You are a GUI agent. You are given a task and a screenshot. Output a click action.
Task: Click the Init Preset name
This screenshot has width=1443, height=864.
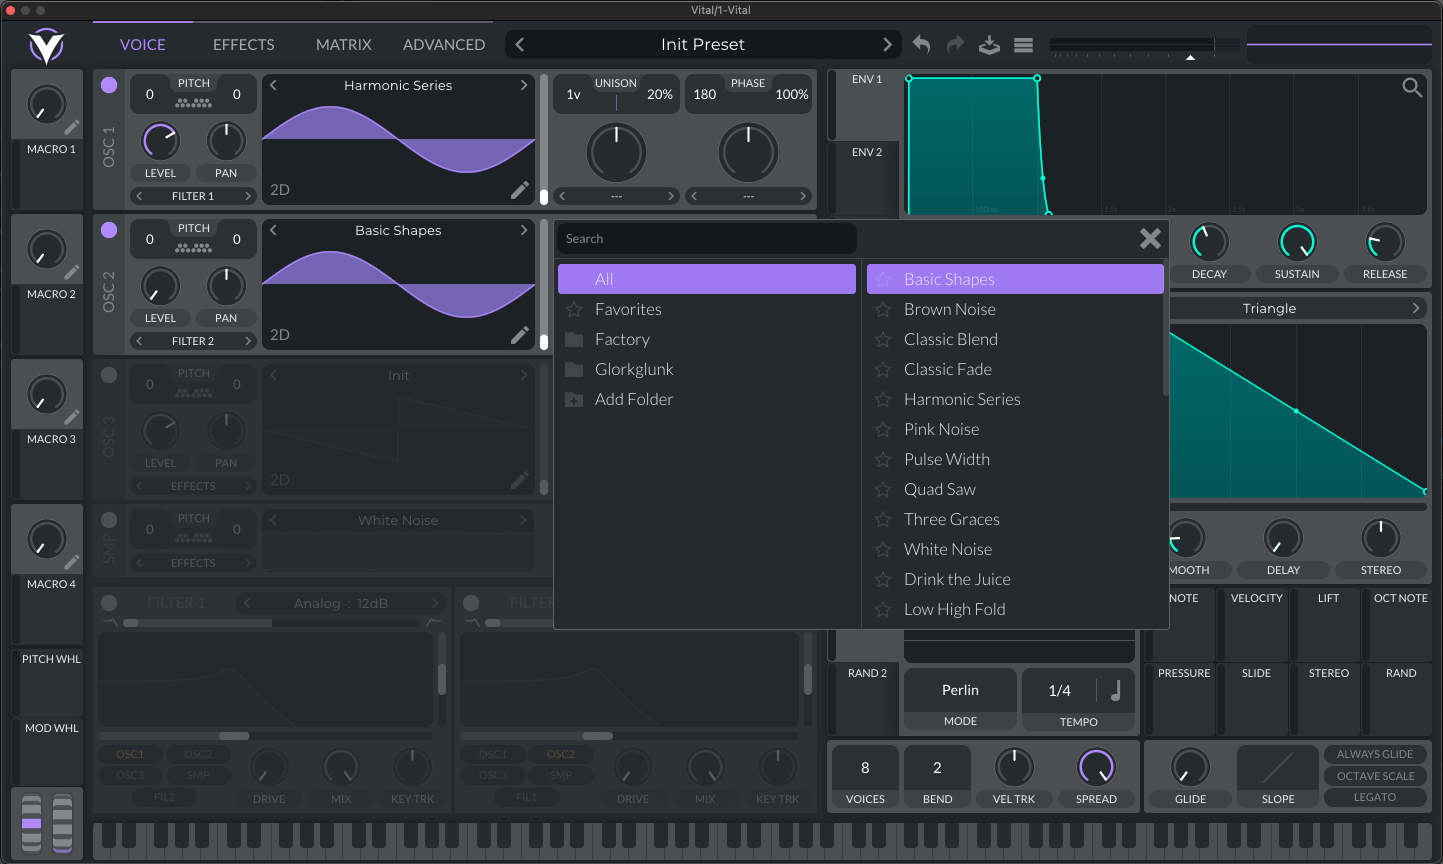point(703,44)
